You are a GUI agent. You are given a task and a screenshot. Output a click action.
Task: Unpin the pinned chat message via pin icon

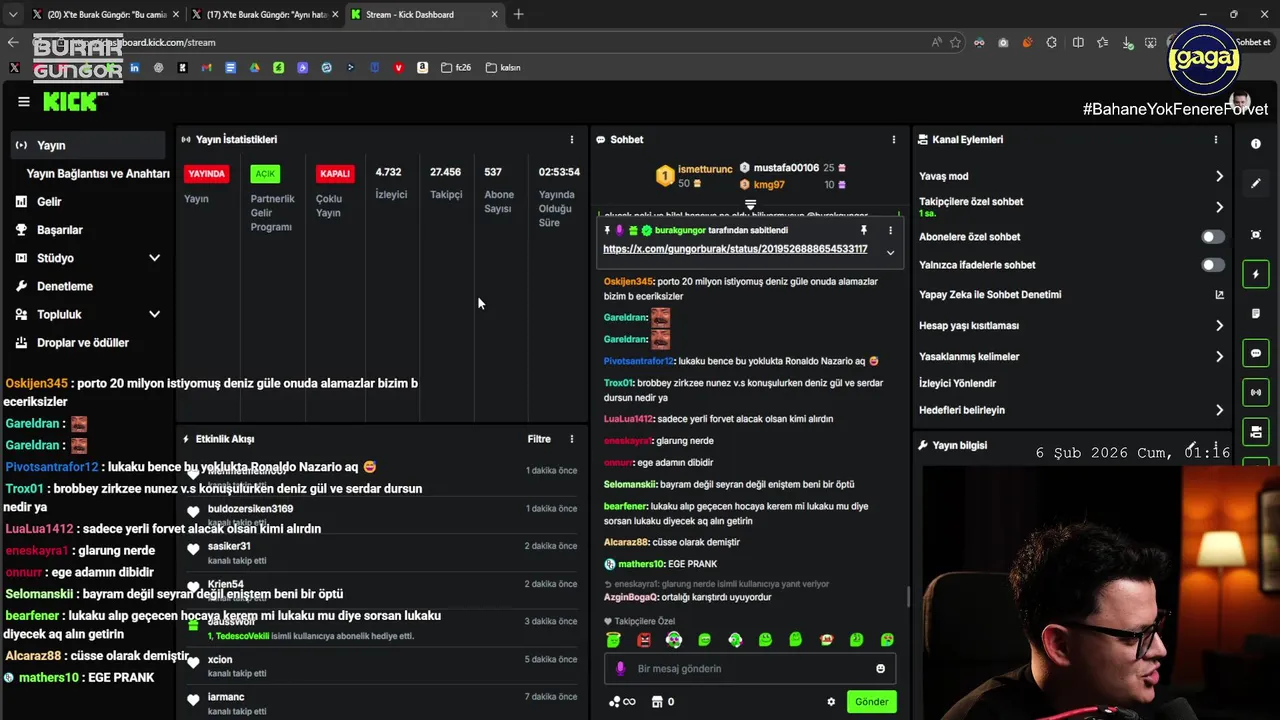pos(864,230)
